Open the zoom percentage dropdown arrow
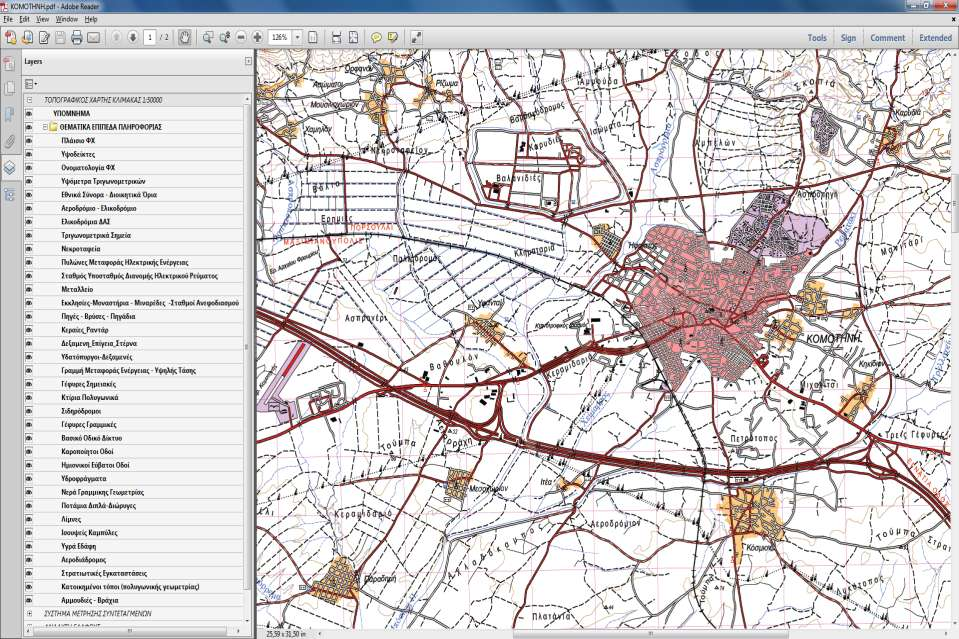This screenshot has height=639, width=959. [298, 38]
